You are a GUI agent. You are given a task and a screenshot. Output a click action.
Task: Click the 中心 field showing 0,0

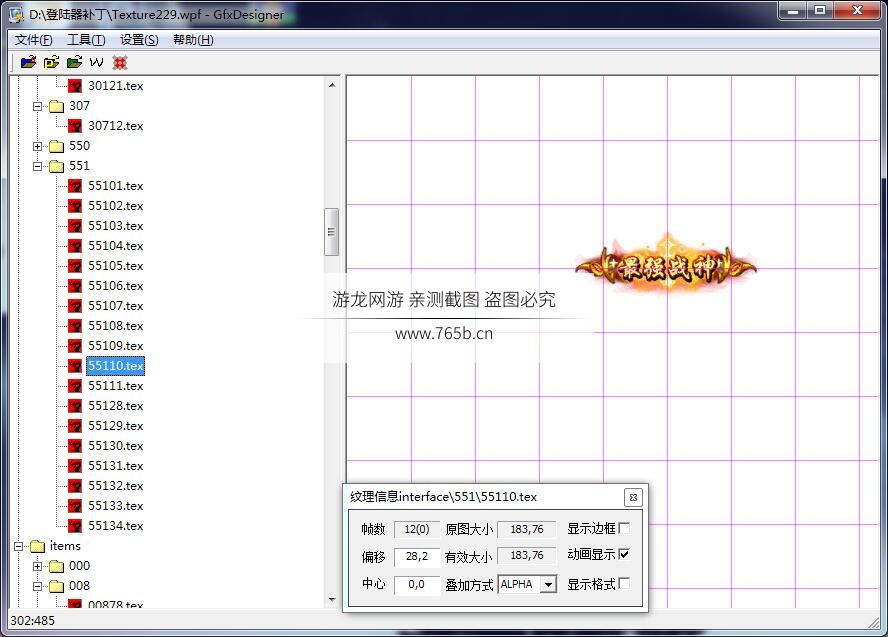[x=417, y=584]
